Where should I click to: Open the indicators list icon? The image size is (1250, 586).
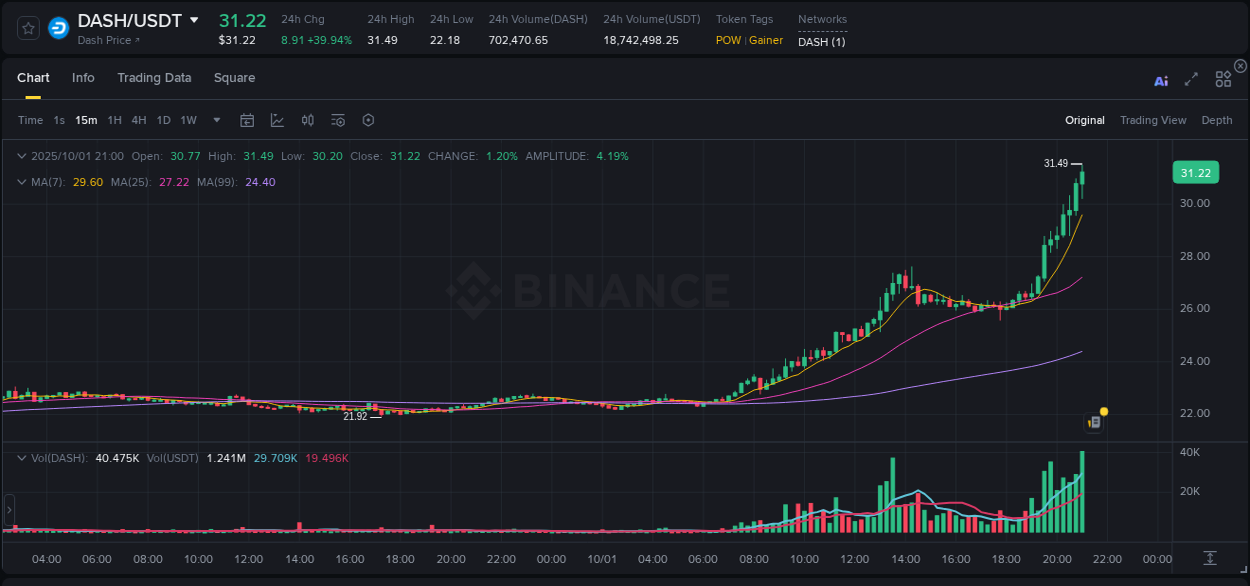[337, 120]
